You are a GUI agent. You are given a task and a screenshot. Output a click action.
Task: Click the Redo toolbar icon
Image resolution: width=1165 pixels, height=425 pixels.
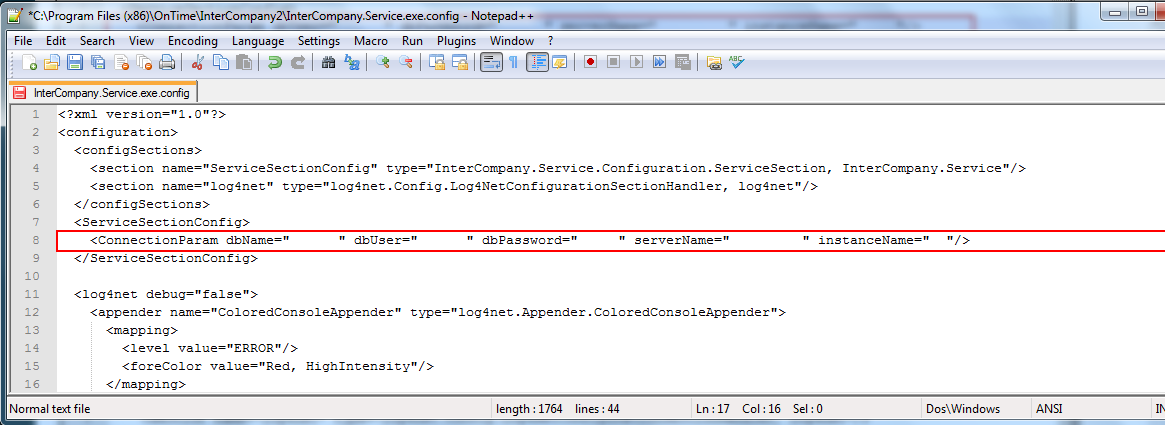coord(297,63)
